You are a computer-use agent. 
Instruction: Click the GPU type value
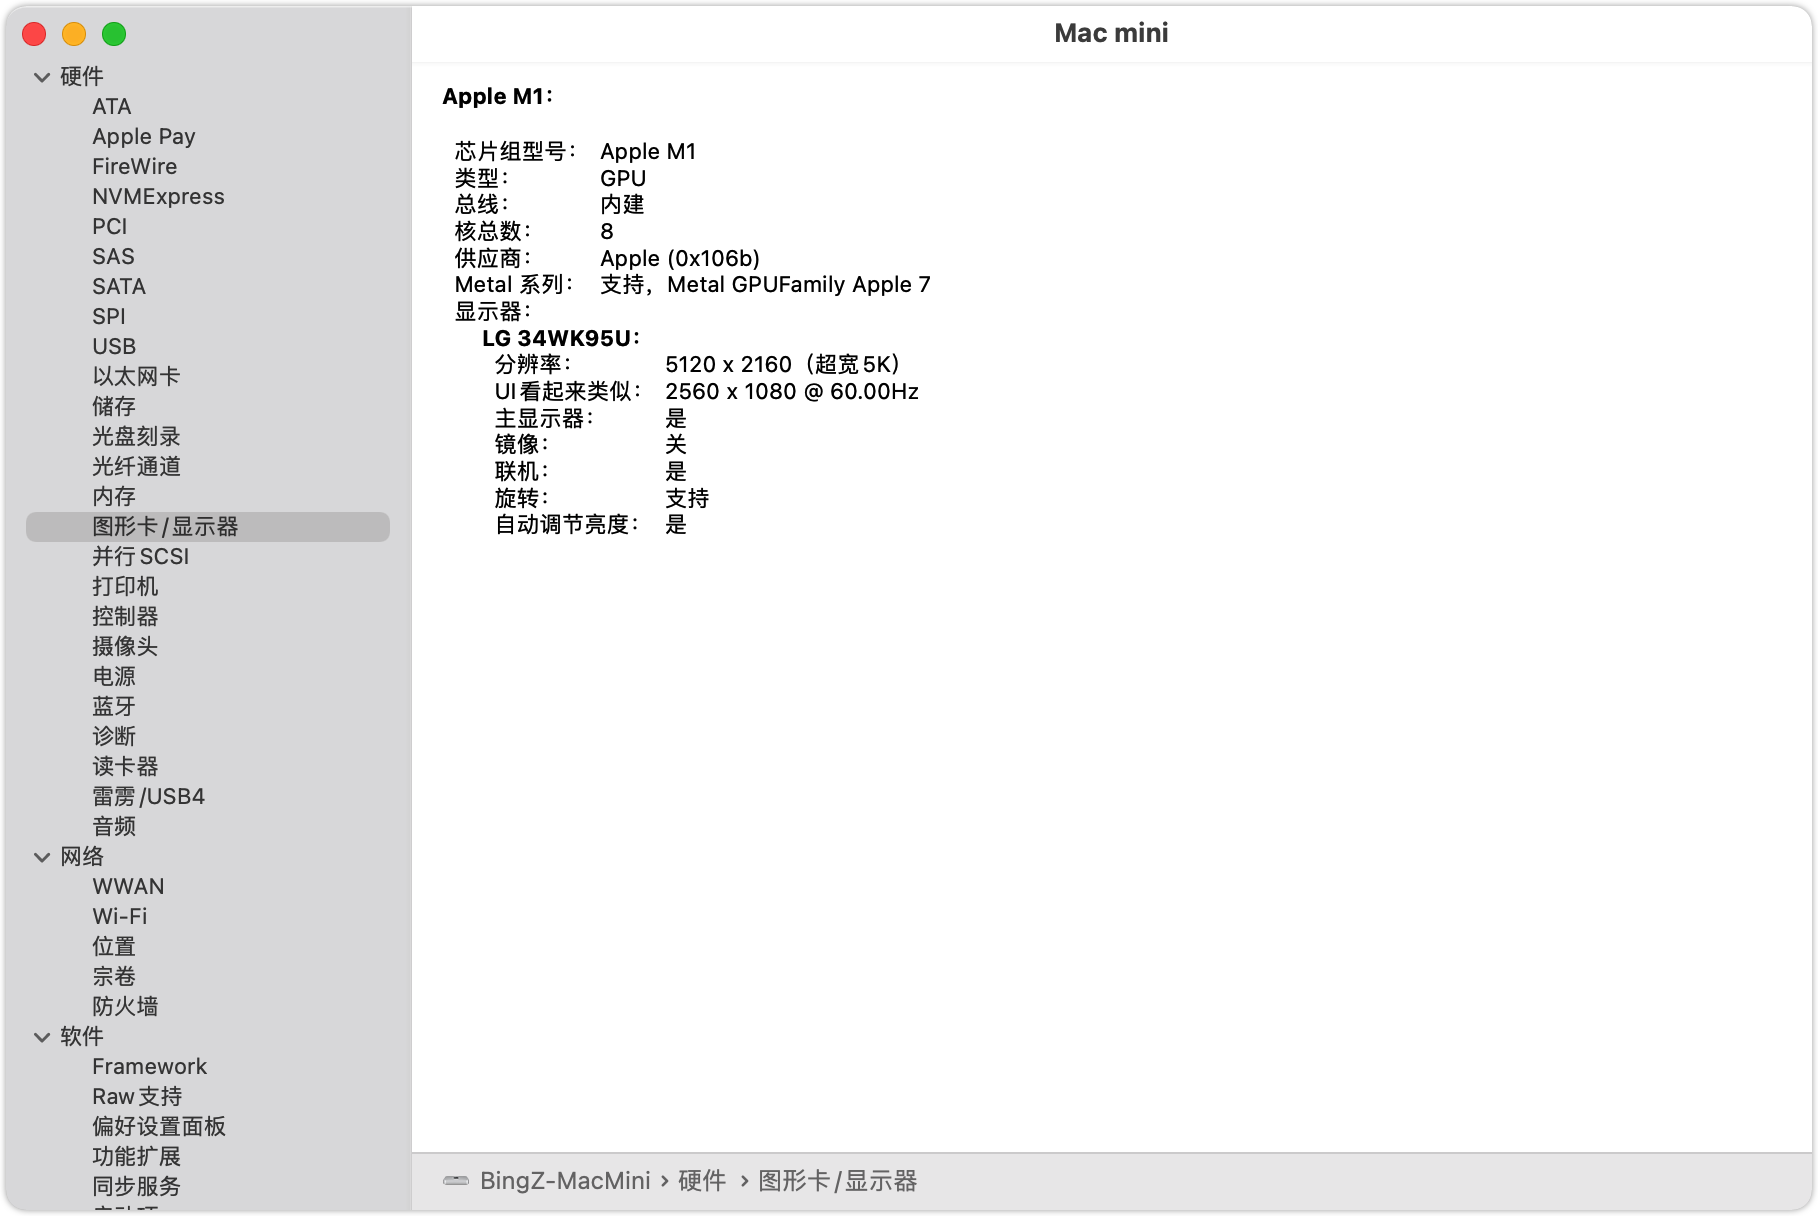(x=623, y=178)
